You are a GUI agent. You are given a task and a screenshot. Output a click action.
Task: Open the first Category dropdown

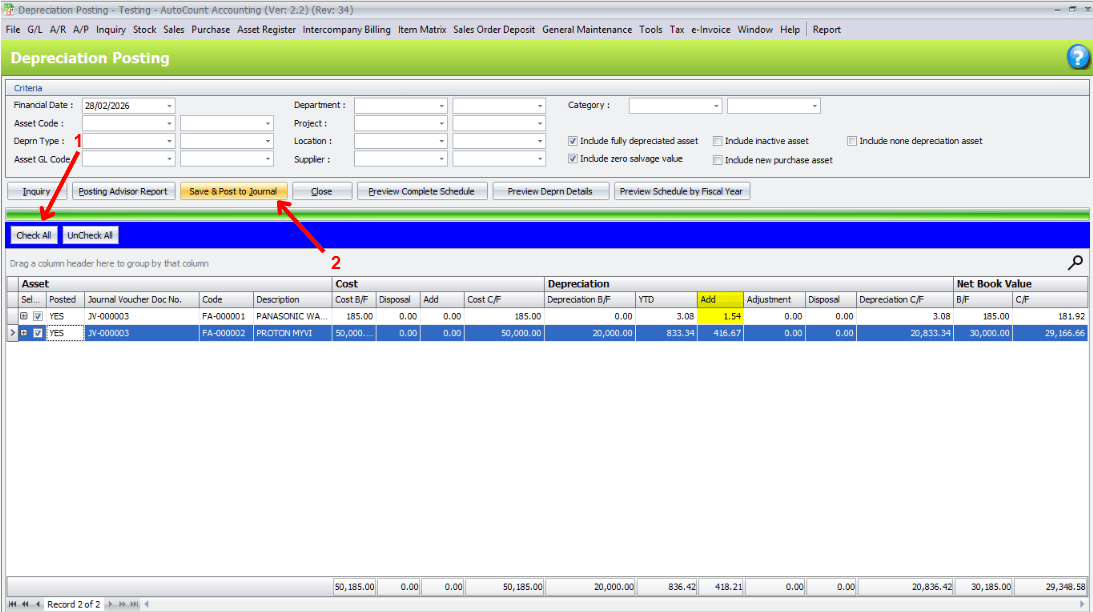pos(715,106)
